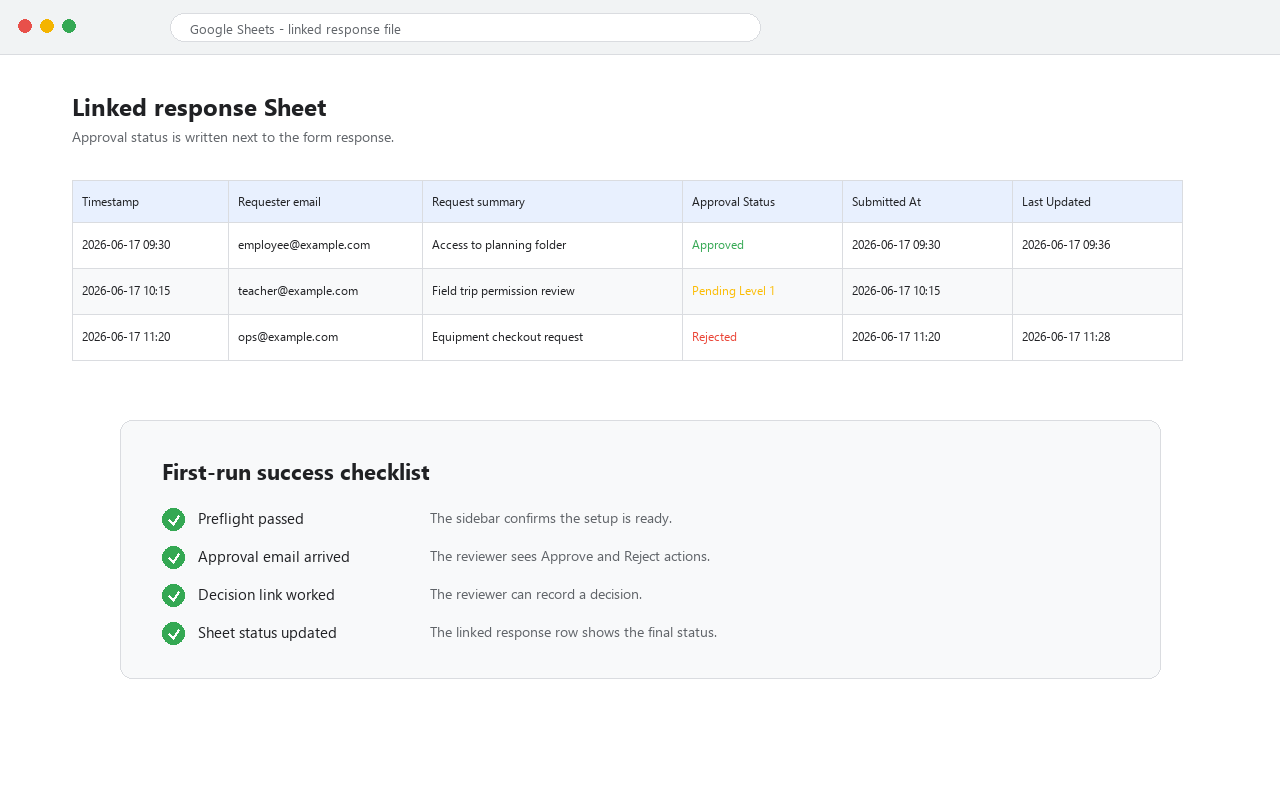
Task: Click the Pending Level 1 status cell
Action: click(762, 291)
